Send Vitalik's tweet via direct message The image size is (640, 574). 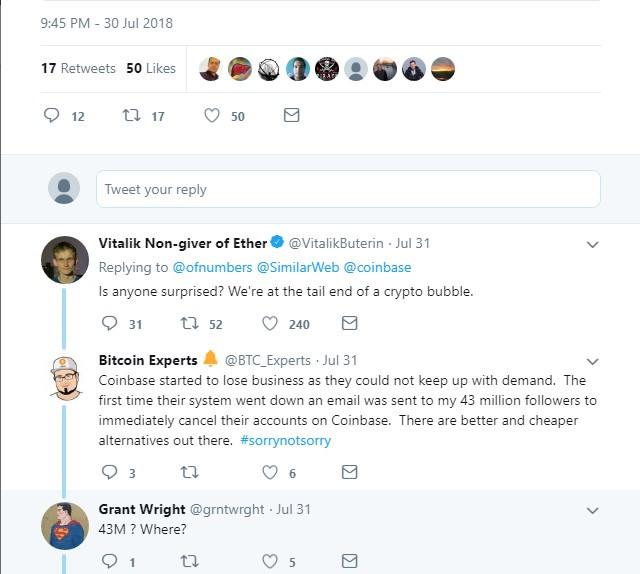coord(349,323)
